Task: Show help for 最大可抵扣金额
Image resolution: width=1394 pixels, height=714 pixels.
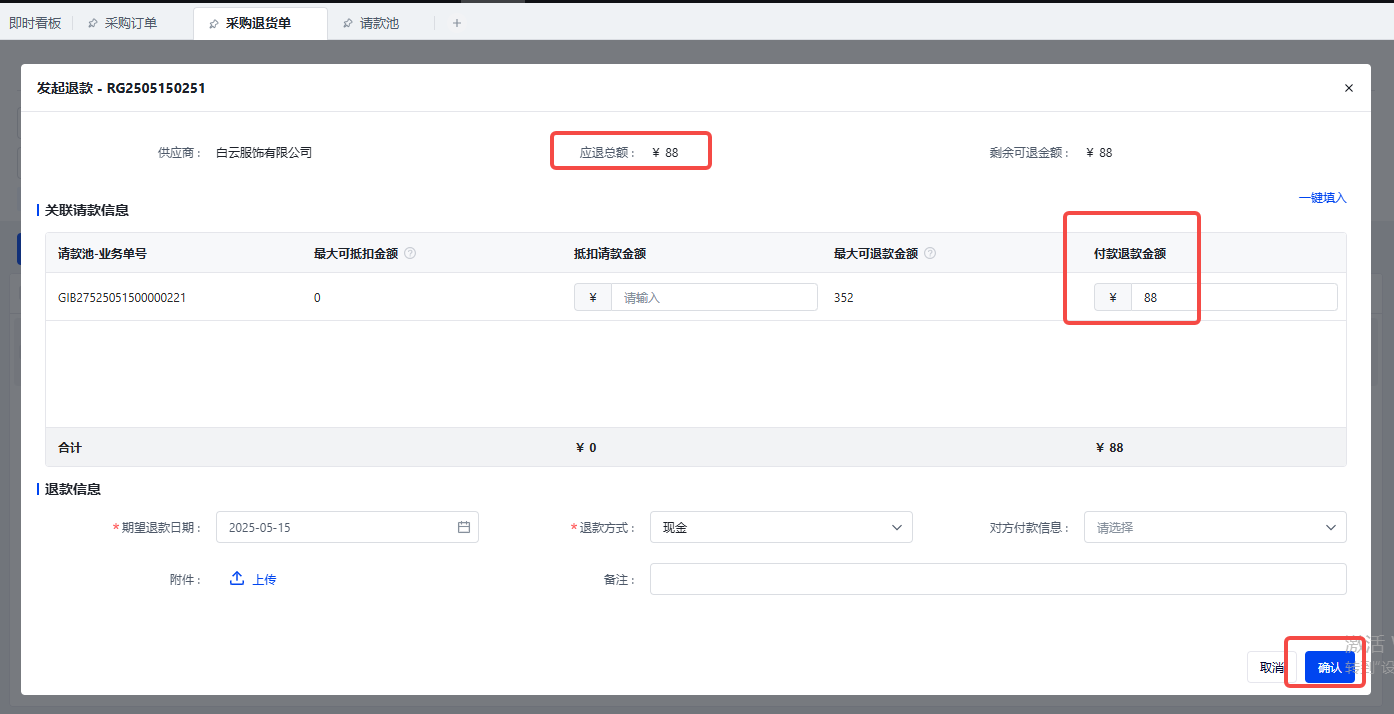Action: point(410,253)
